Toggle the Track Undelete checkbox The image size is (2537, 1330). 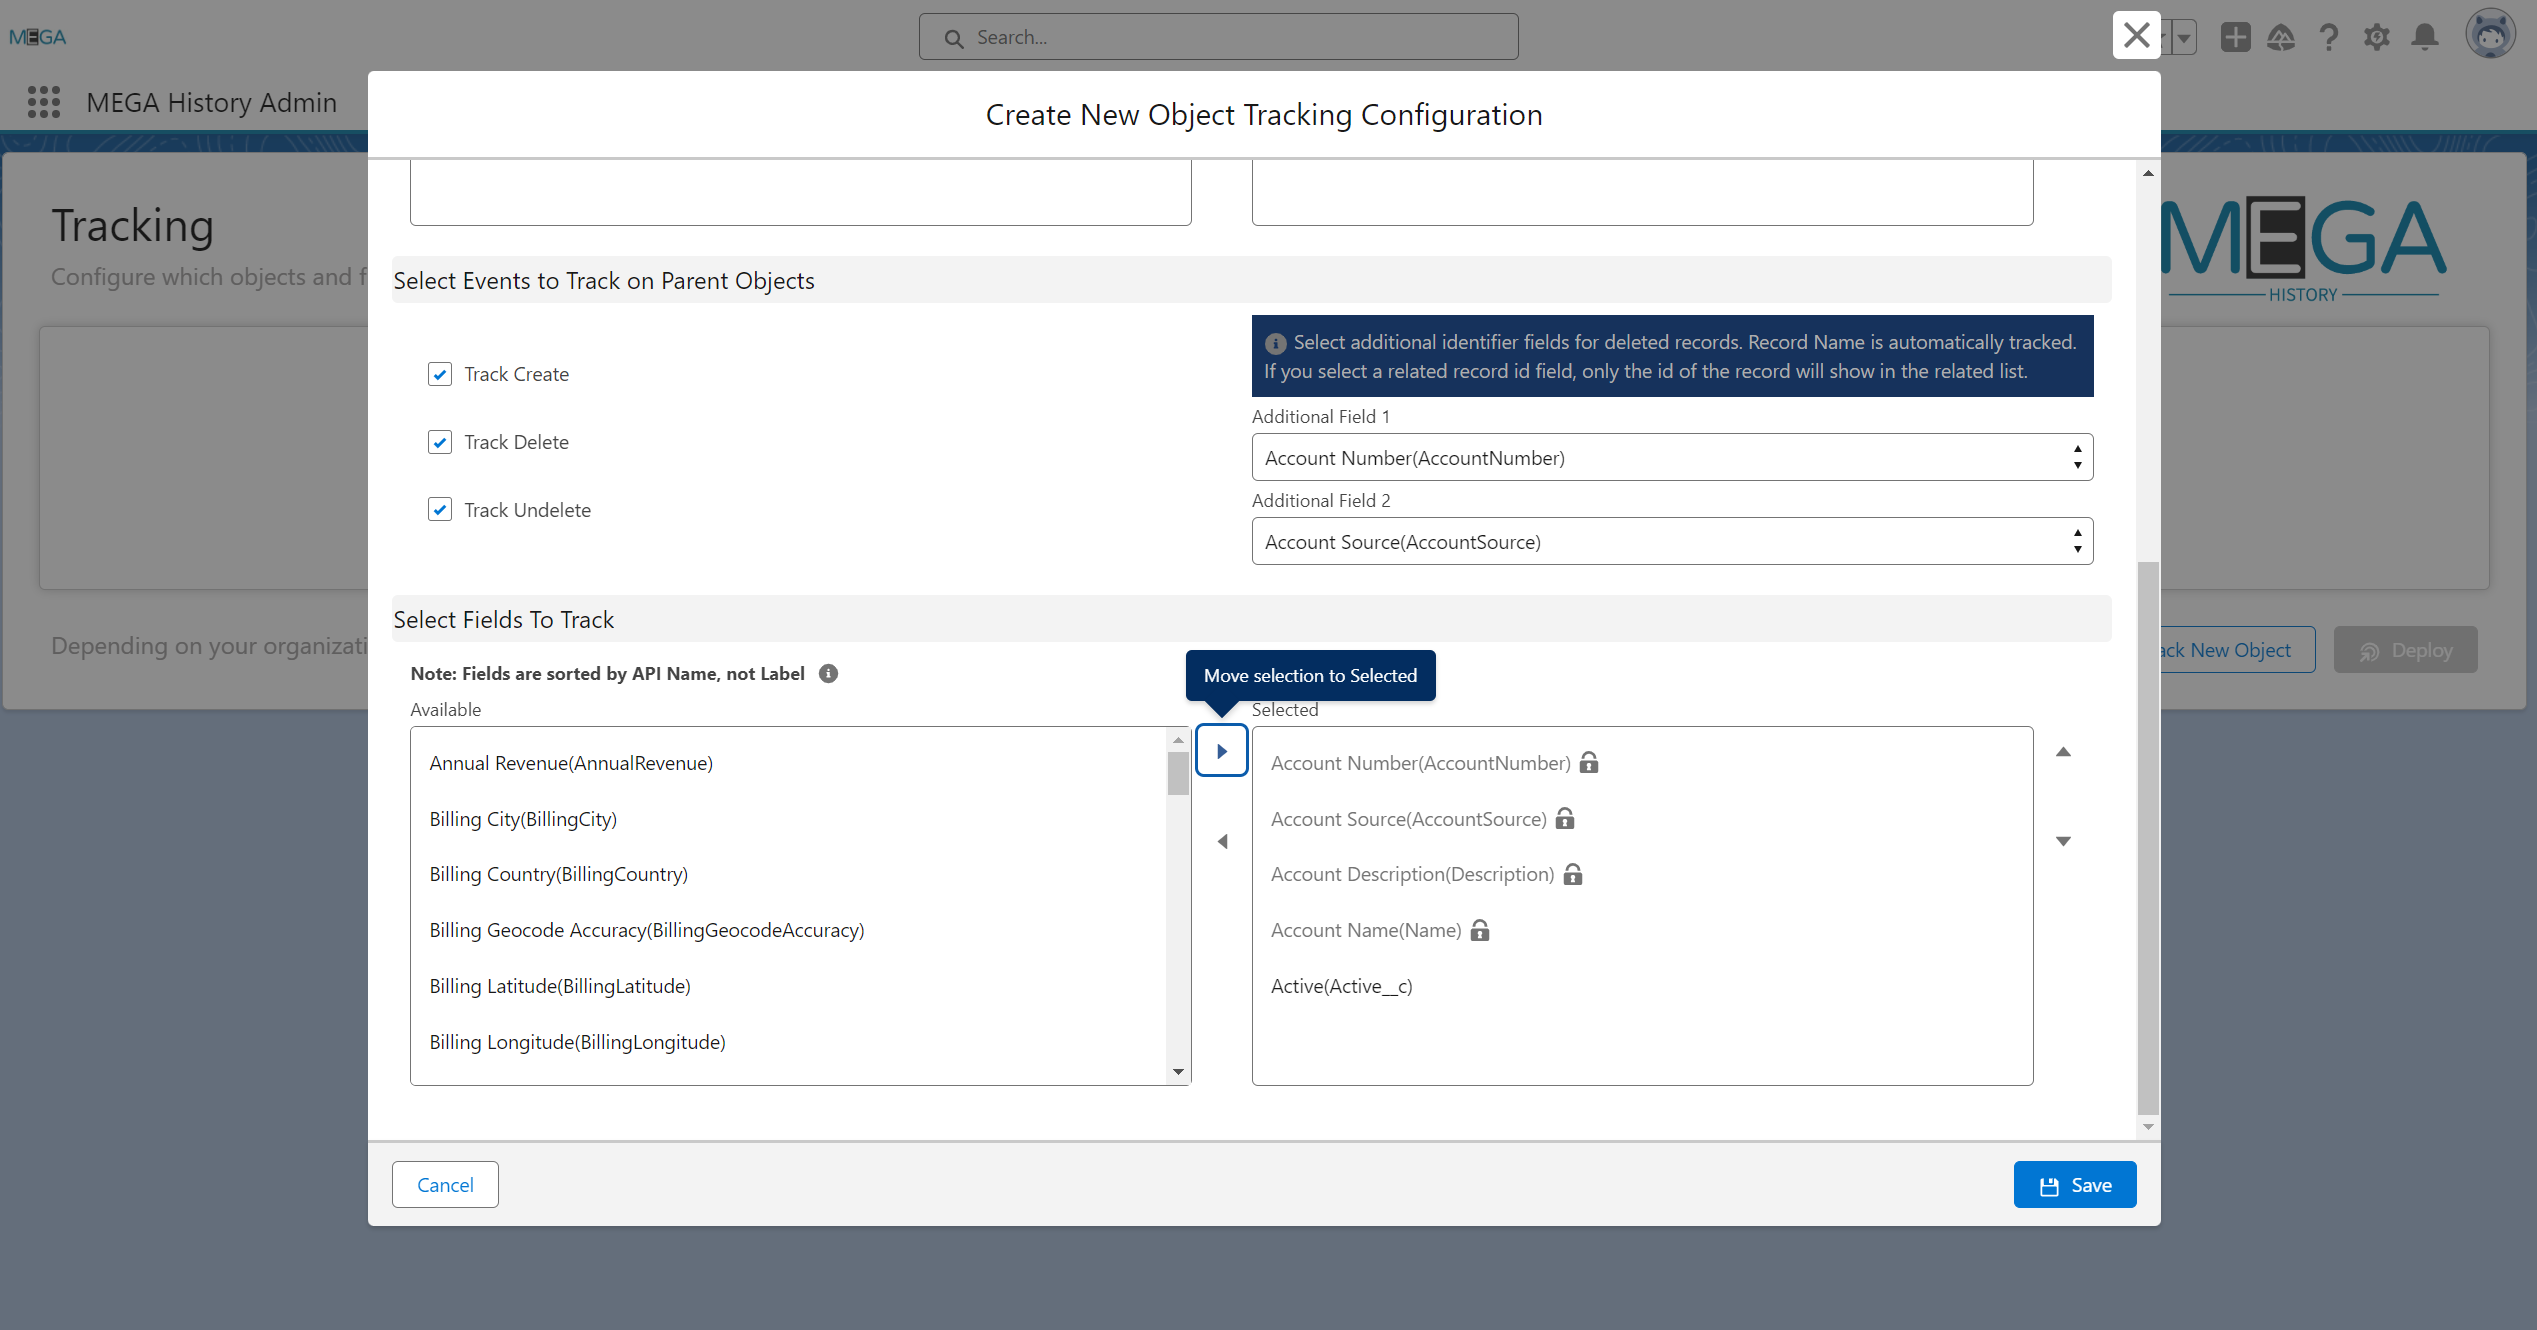pos(440,510)
